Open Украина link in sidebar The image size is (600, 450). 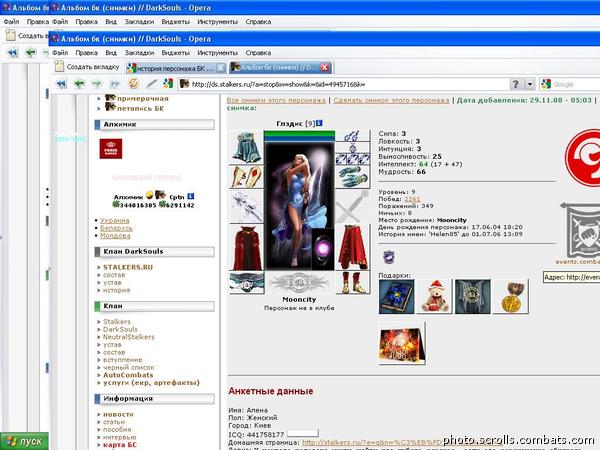point(115,220)
